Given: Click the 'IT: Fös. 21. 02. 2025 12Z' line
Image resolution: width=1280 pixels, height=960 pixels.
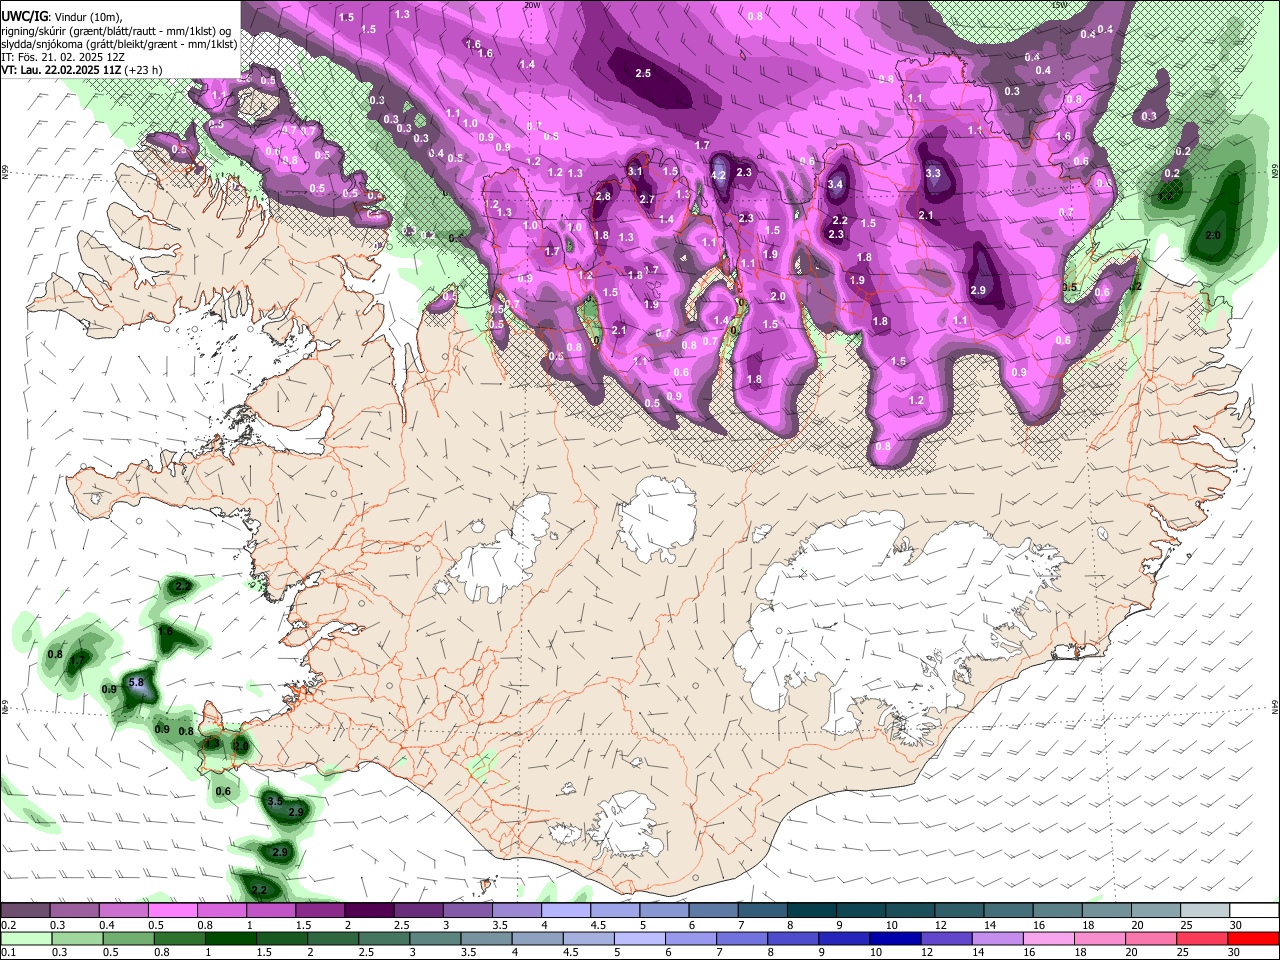Looking at the screenshot, I should [62, 57].
